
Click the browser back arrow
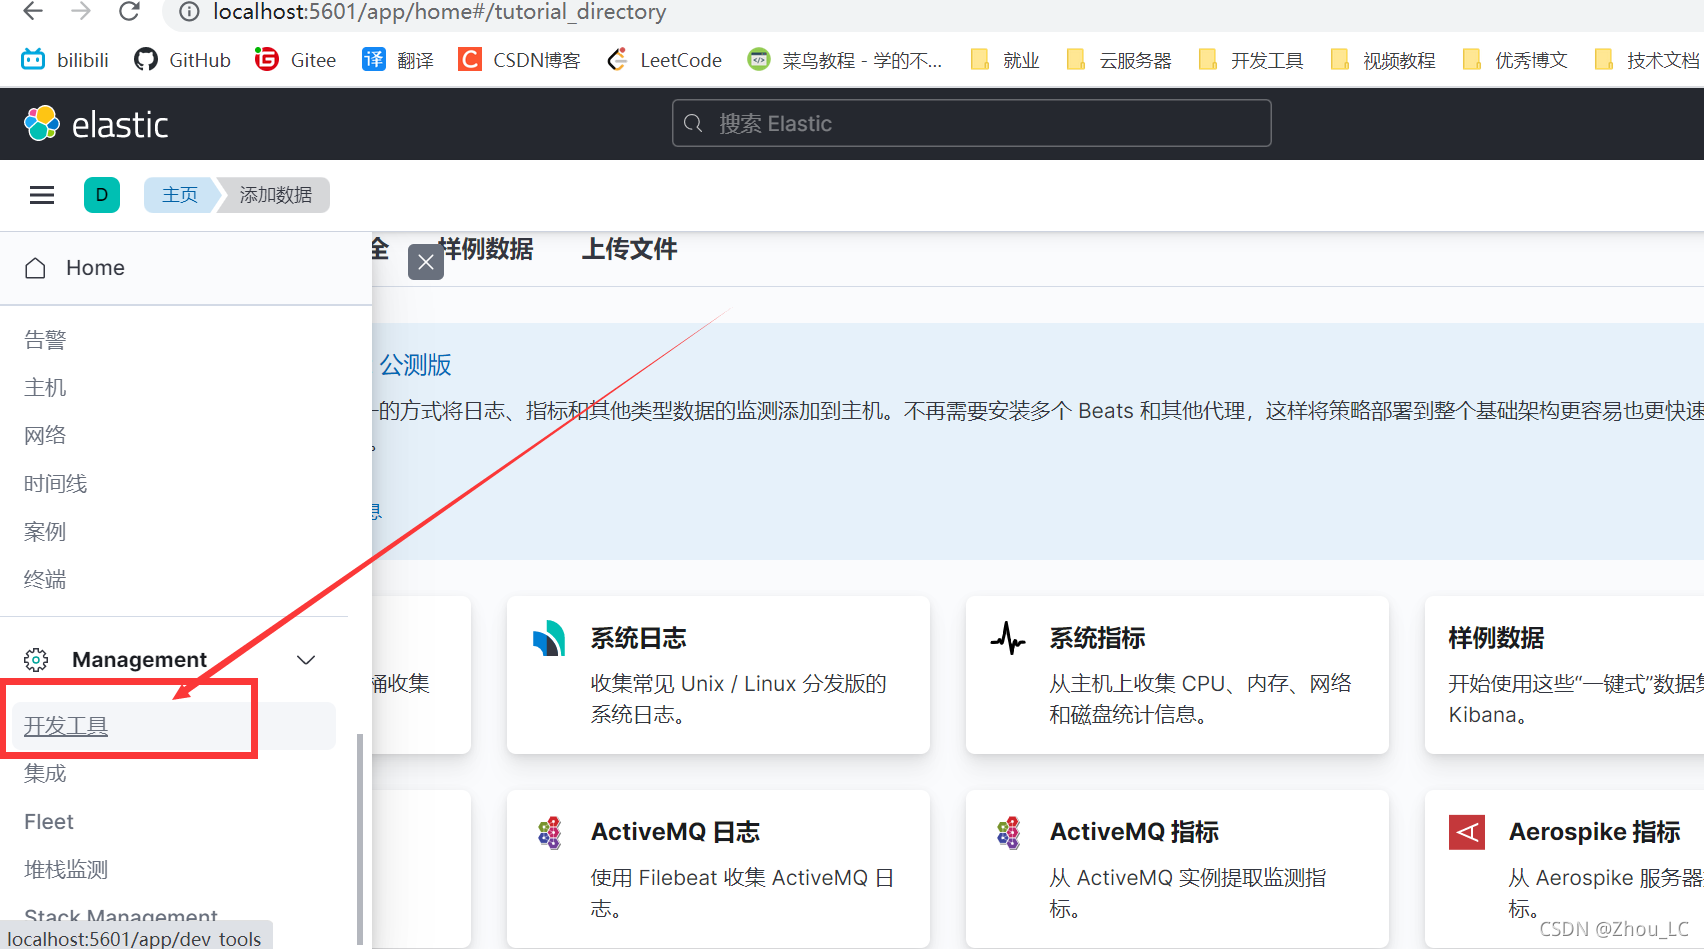pyautogui.click(x=33, y=11)
